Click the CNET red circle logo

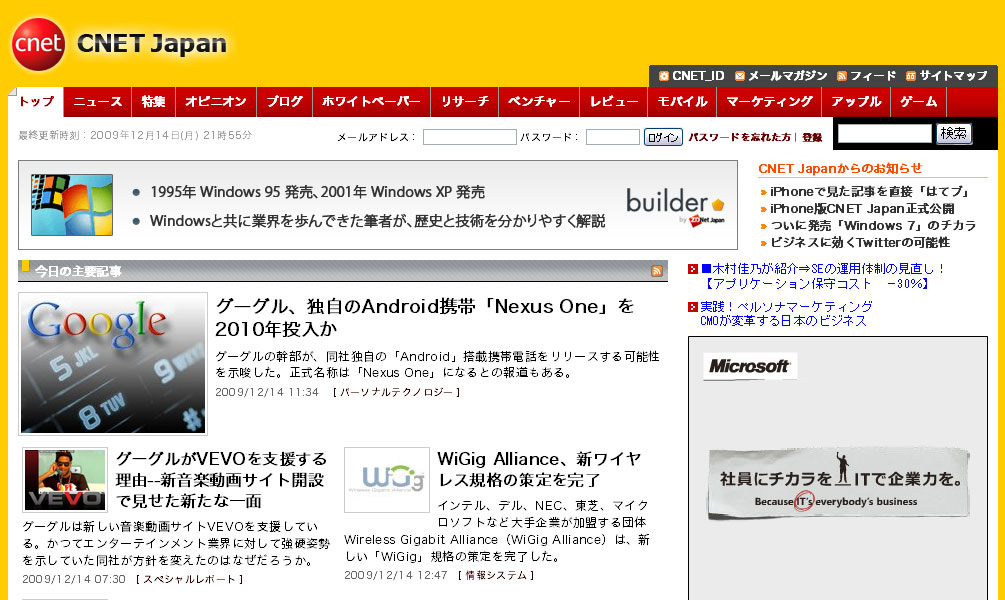pyautogui.click(x=38, y=45)
